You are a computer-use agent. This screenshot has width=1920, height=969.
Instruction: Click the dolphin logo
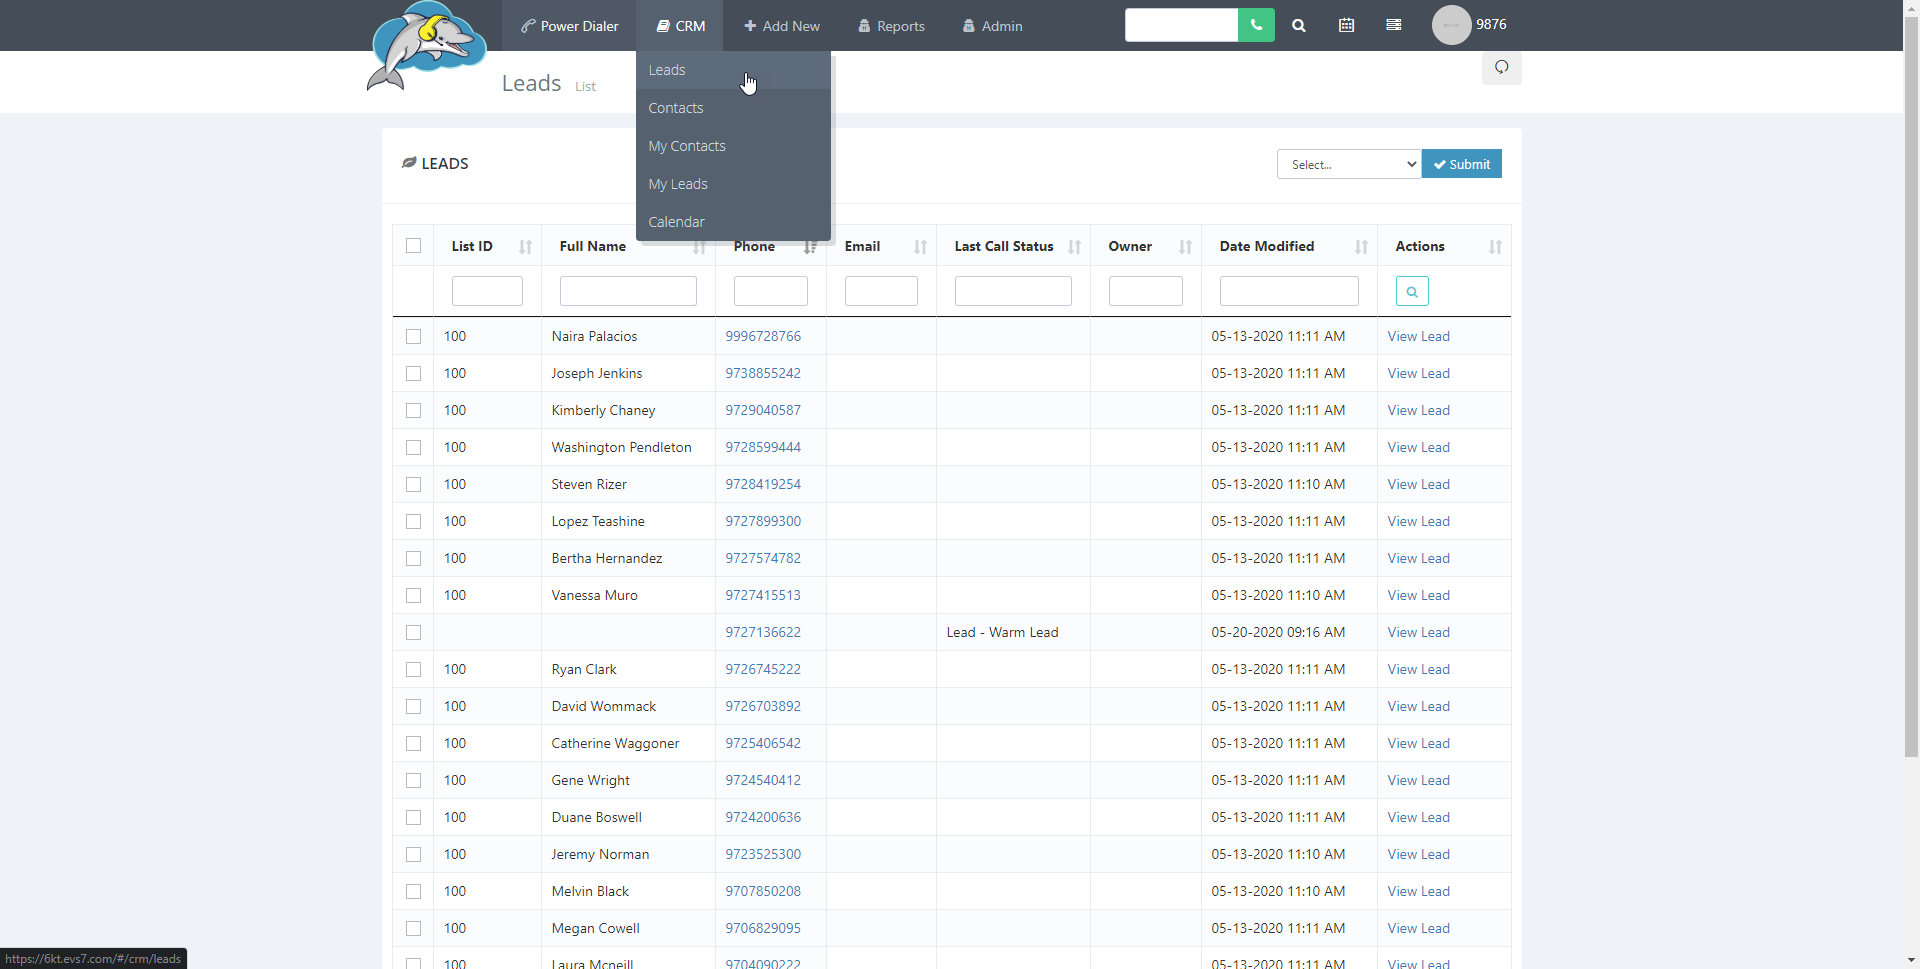coord(428,47)
